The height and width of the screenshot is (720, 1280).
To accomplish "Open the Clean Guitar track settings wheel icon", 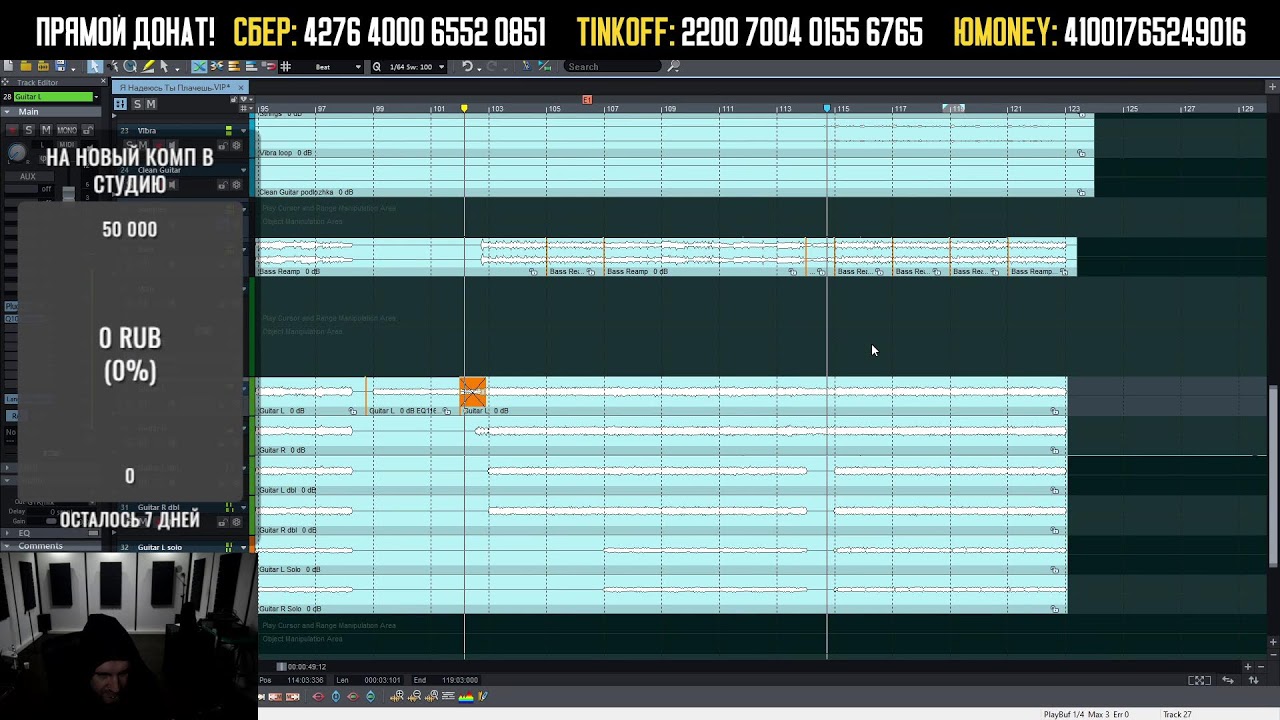I will pos(236,186).
